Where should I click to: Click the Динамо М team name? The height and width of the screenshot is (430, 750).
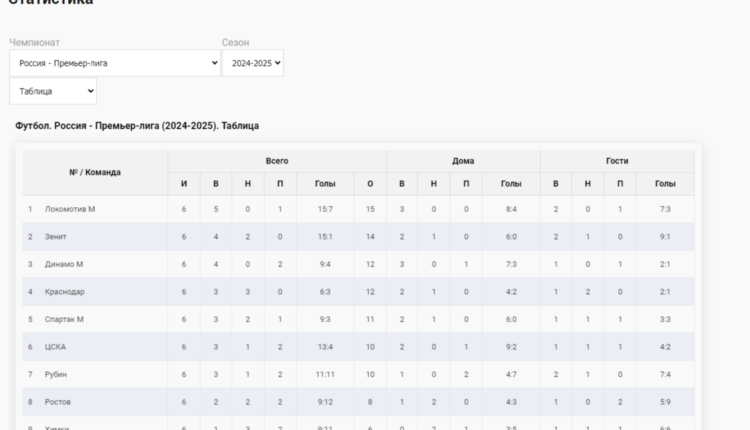(x=64, y=264)
